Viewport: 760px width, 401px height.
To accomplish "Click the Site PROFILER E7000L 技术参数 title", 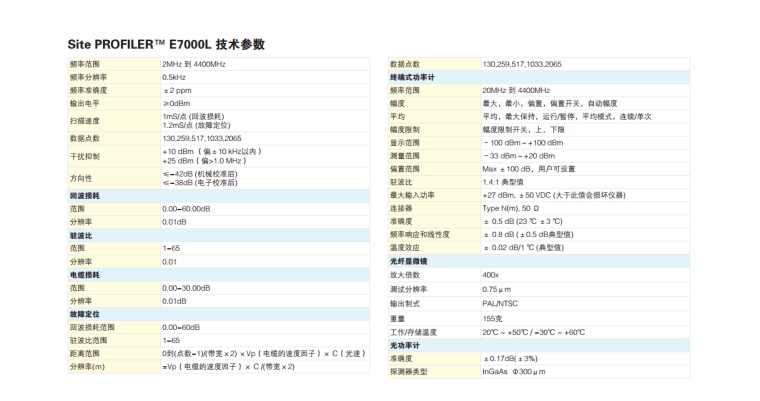I will [166, 45].
